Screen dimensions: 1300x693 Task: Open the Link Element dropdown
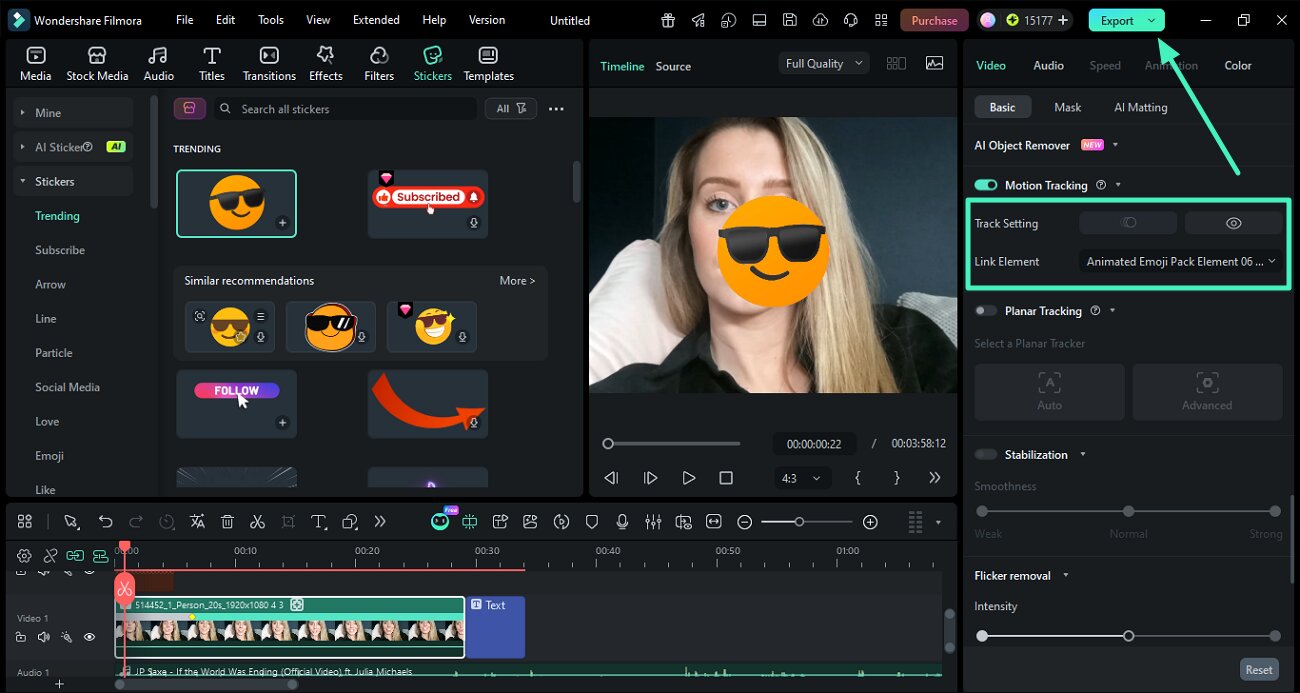1180,261
